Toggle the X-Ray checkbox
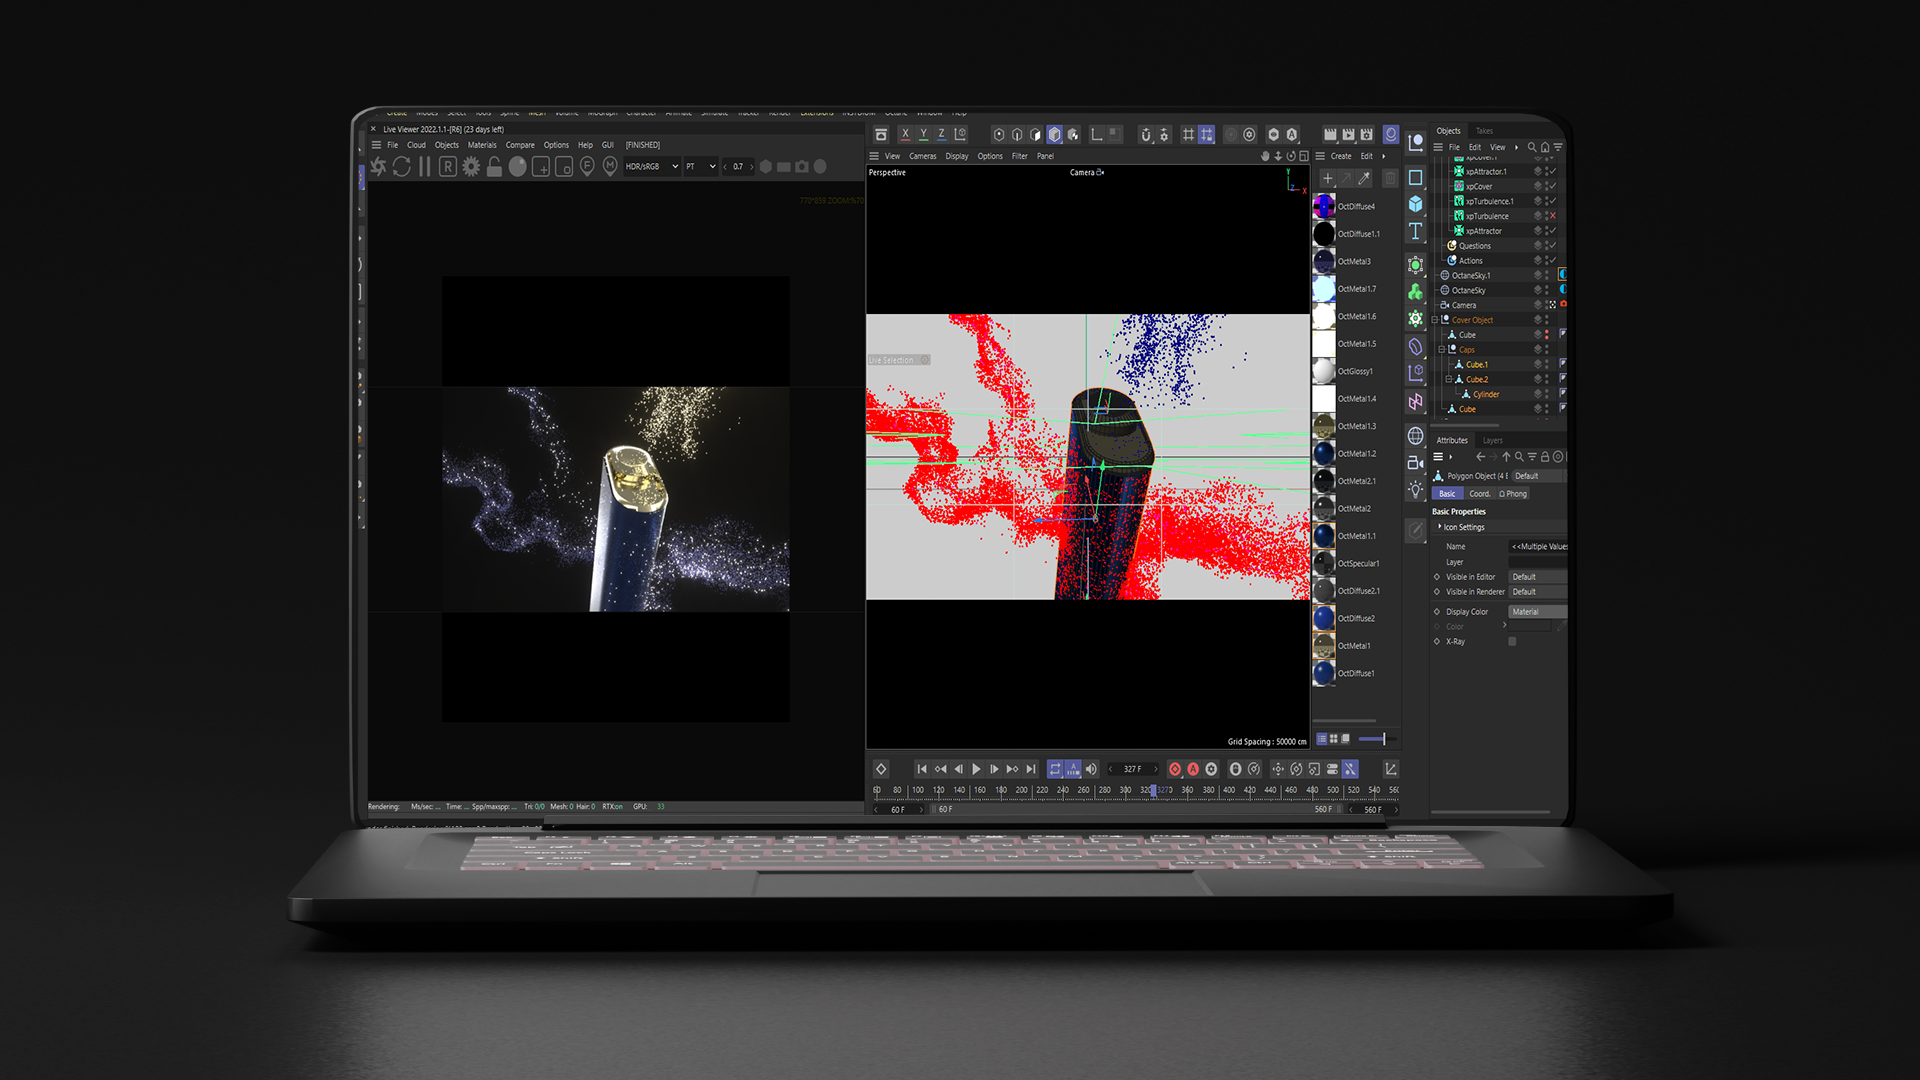Image resolution: width=1920 pixels, height=1080 pixels. pos(1512,642)
